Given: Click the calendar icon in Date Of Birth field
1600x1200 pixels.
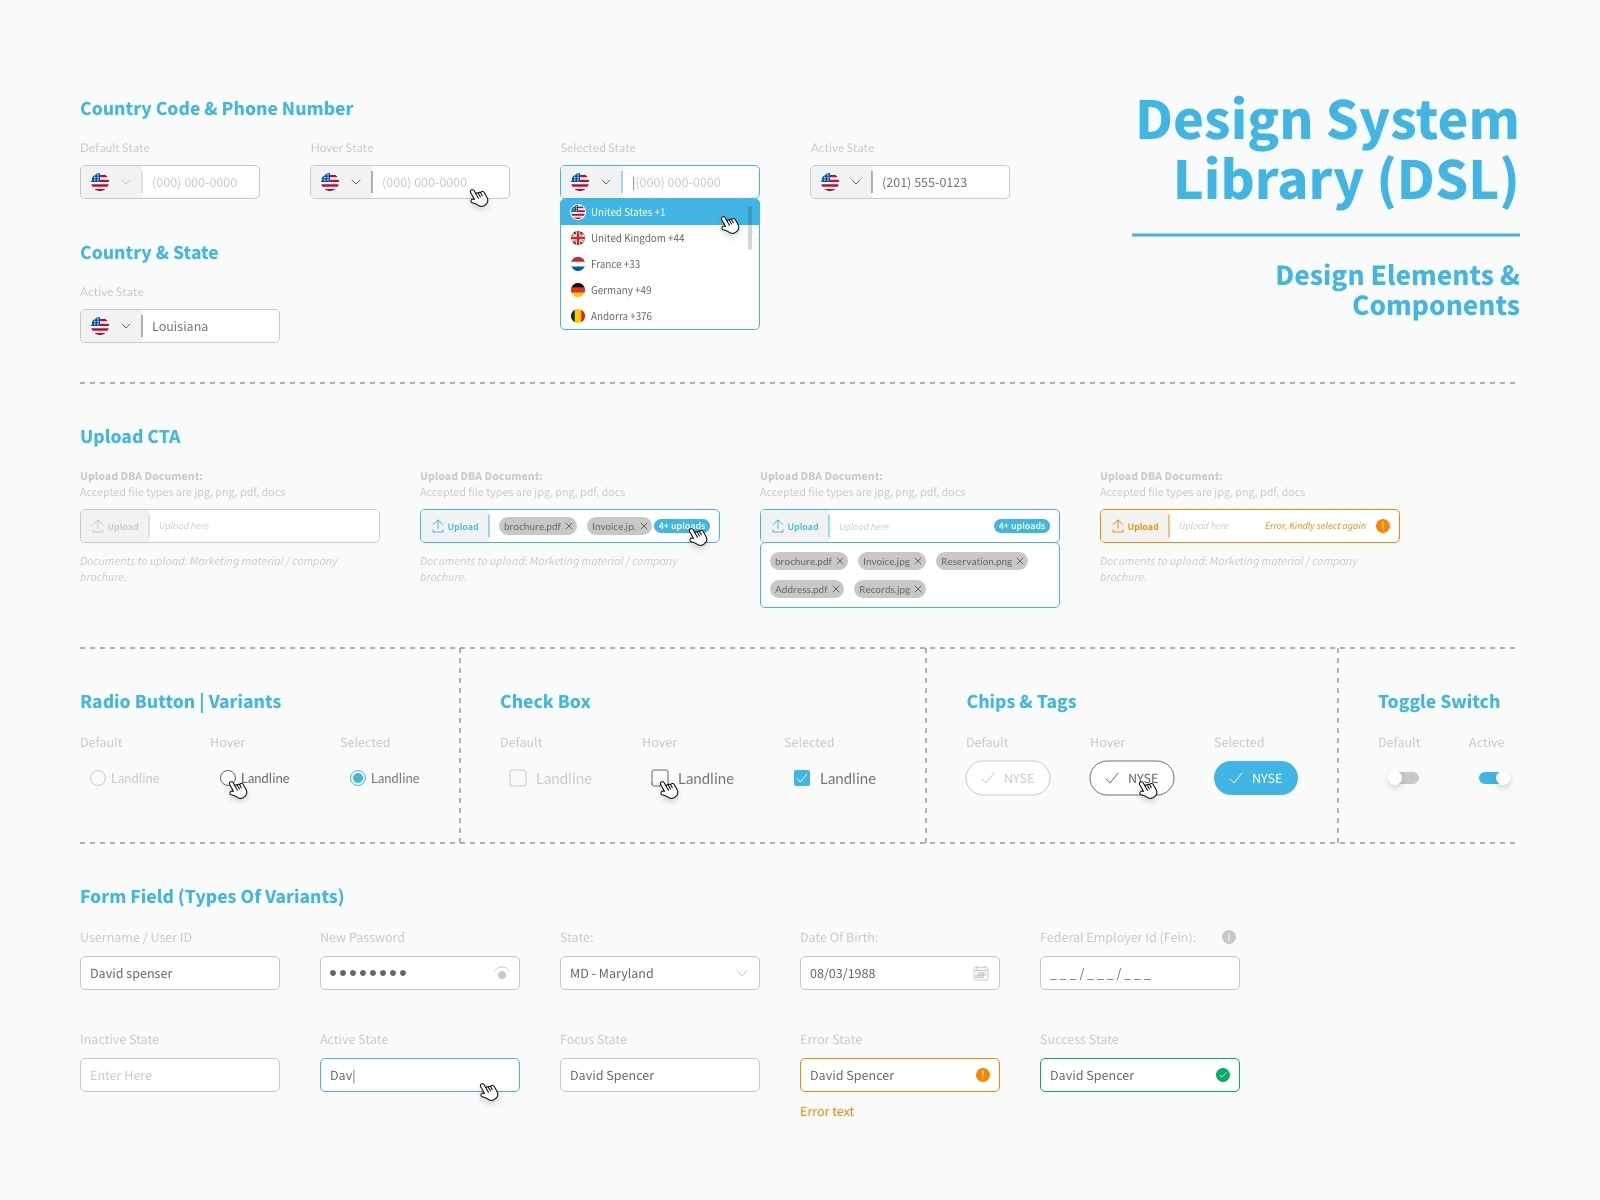Looking at the screenshot, I should [x=983, y=973].
